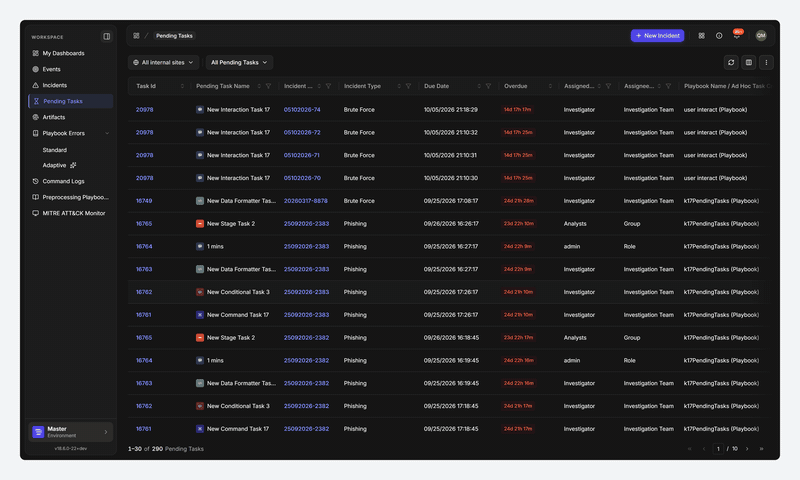Open notifications bell icon

click(737, 36)
